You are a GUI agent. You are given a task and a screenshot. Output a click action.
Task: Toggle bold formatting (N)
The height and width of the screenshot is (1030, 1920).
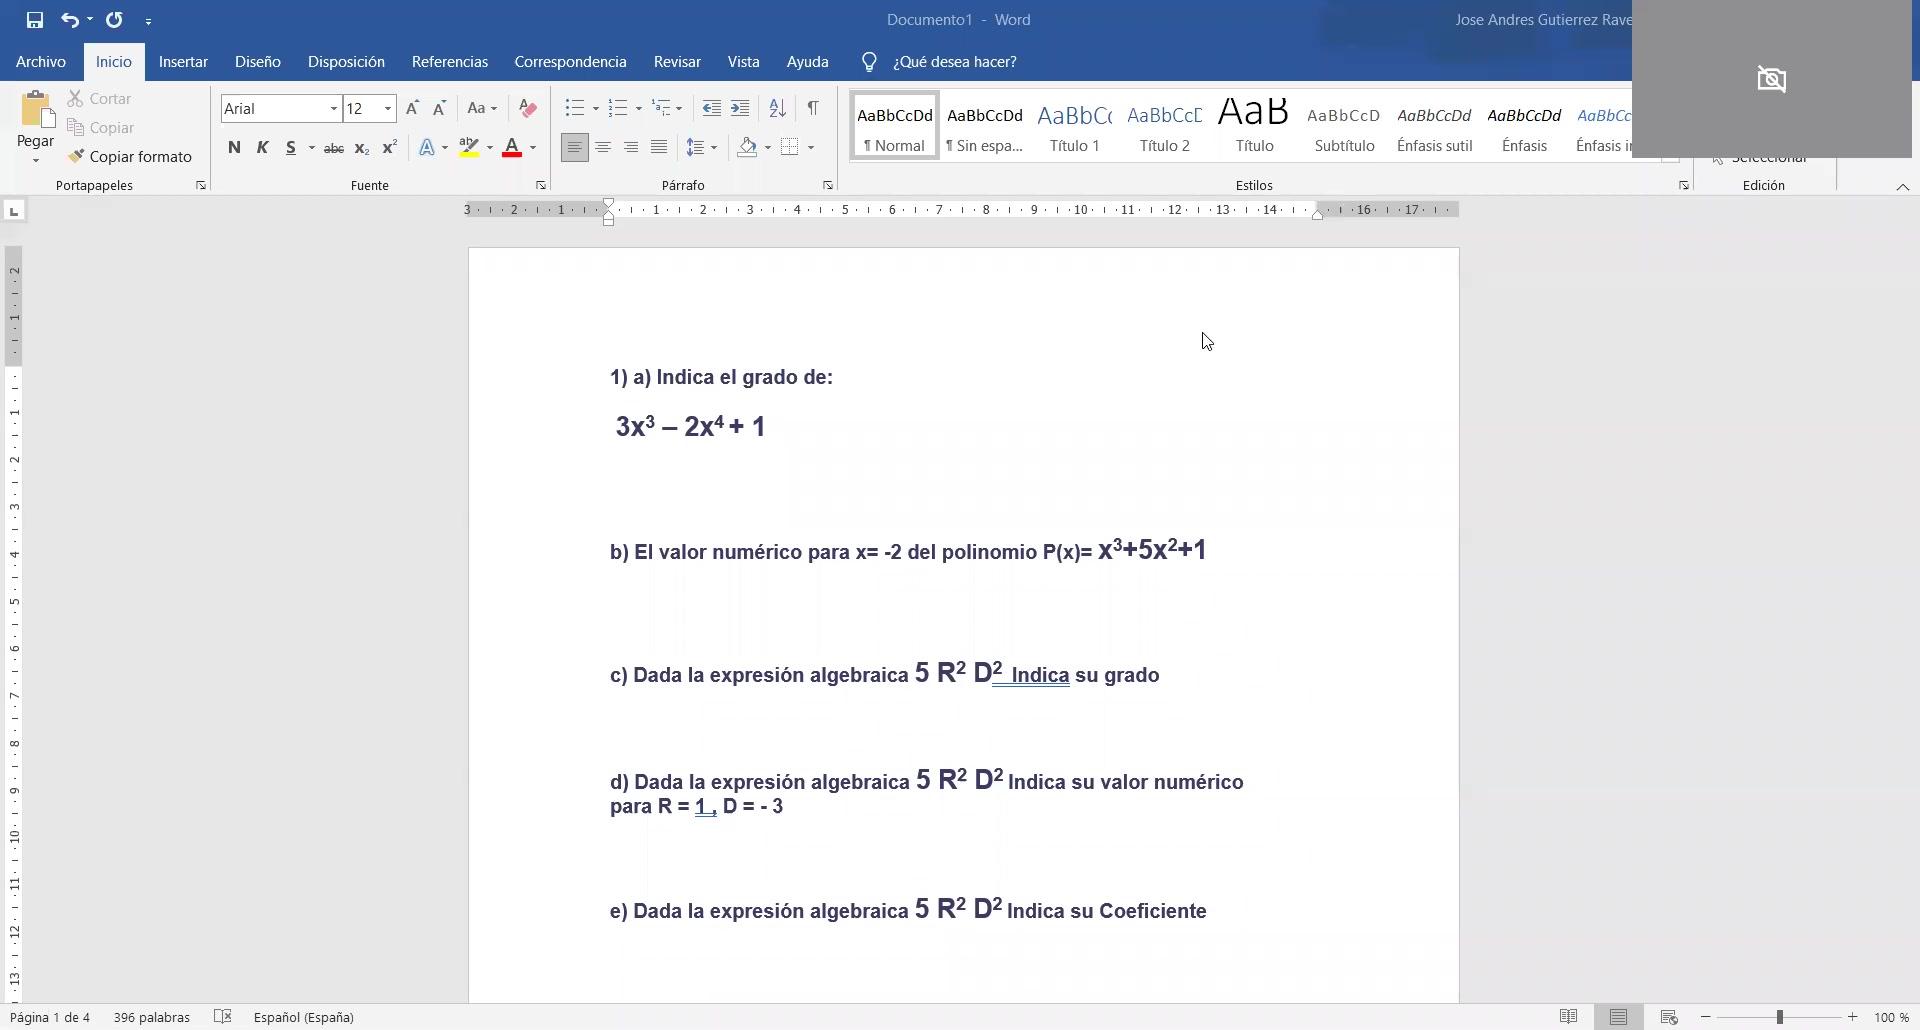click(234, 148)
